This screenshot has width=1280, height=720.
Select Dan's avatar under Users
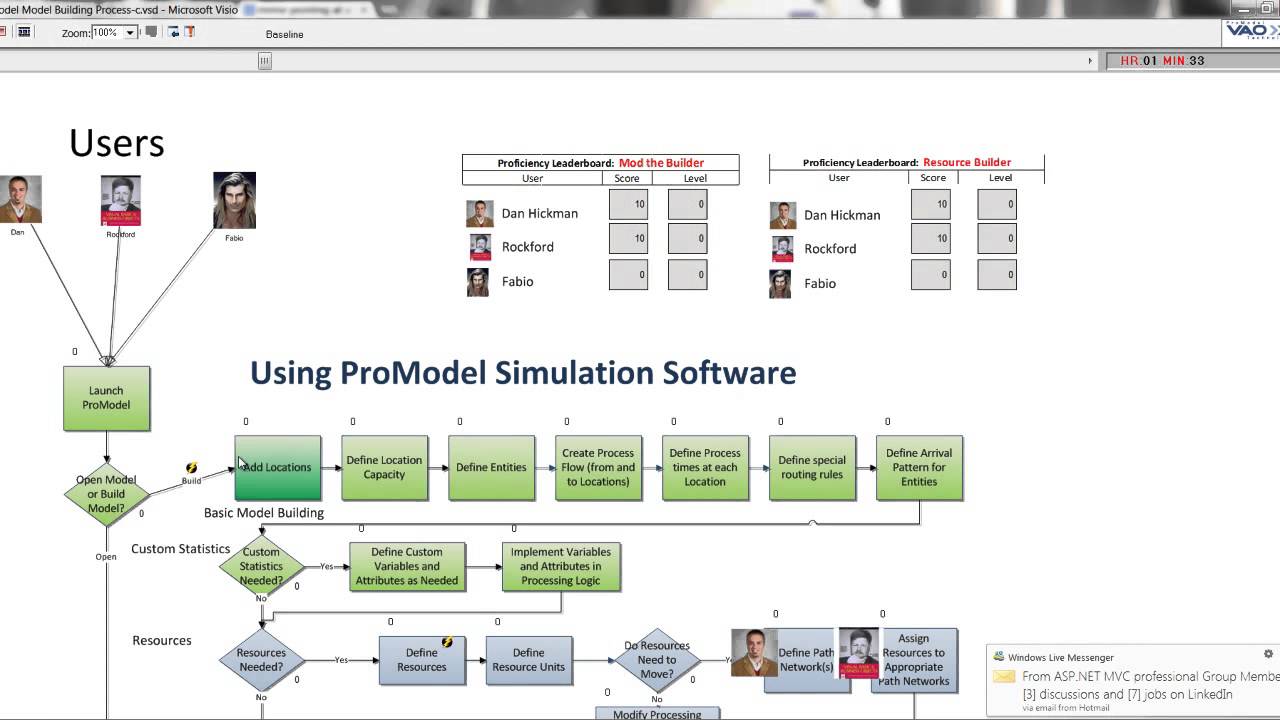click(20, 199)
